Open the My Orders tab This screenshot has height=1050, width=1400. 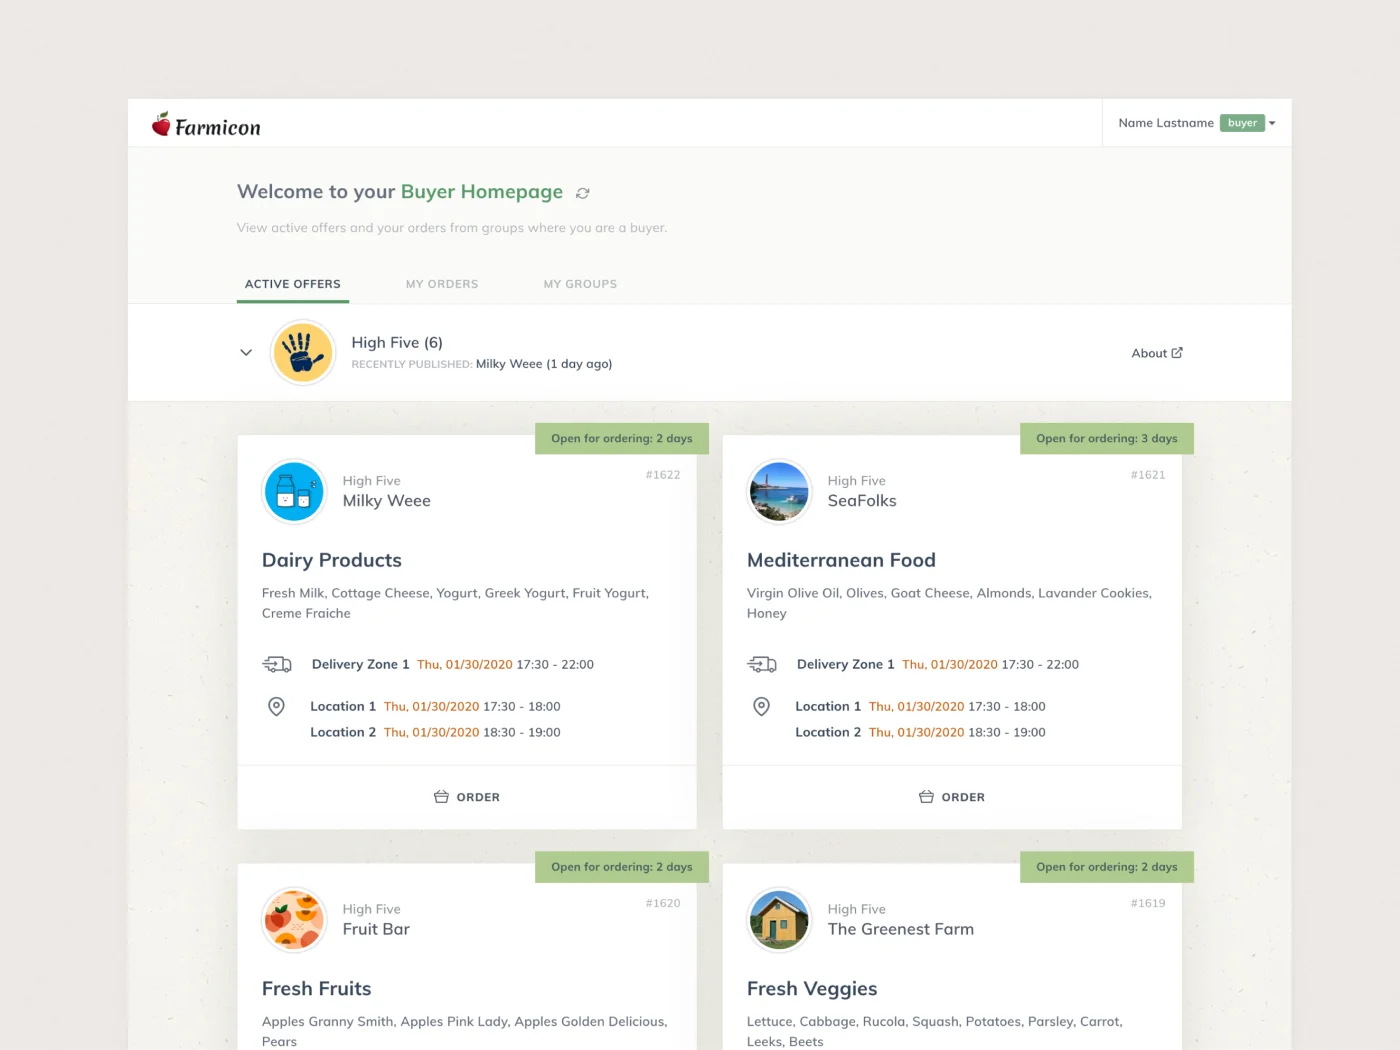[442, 284]
